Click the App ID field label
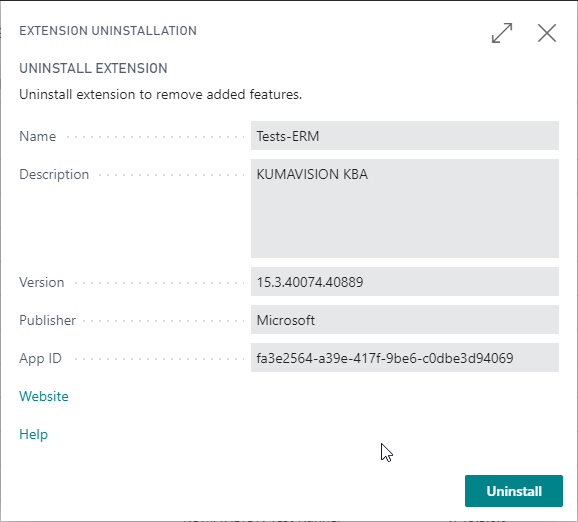 click(x=41, y=358)
